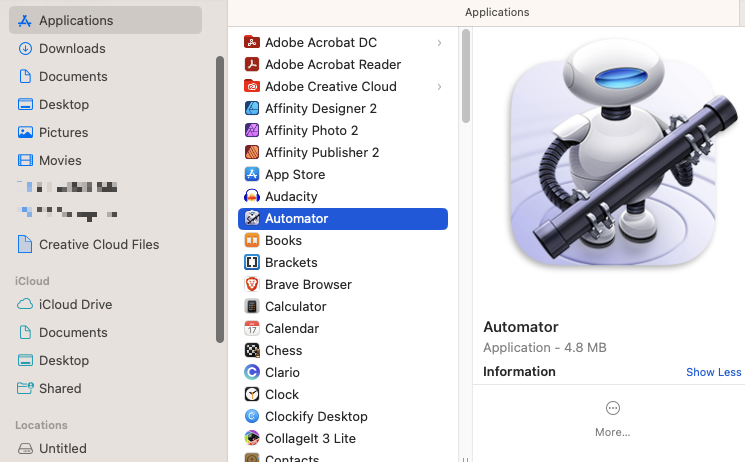Click the Information heading in preview pane
Screen dimensions: 745x462
tap(519, 372)
